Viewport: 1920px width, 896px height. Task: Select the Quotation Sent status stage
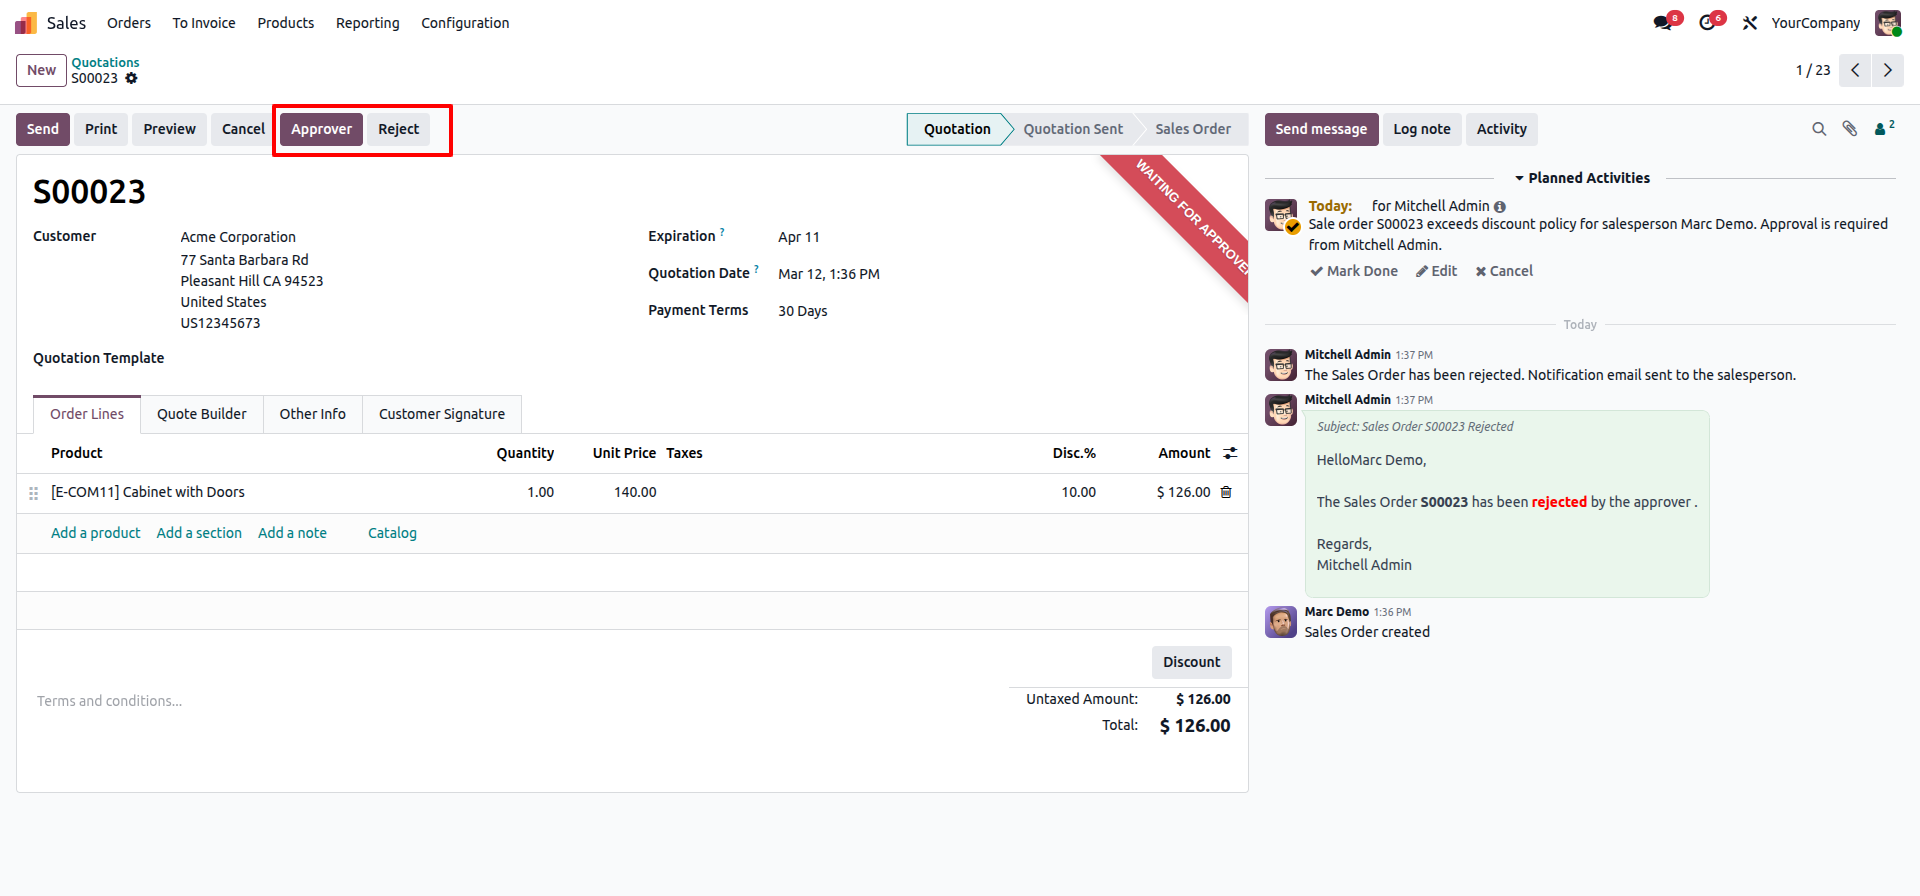[1072, 129]
